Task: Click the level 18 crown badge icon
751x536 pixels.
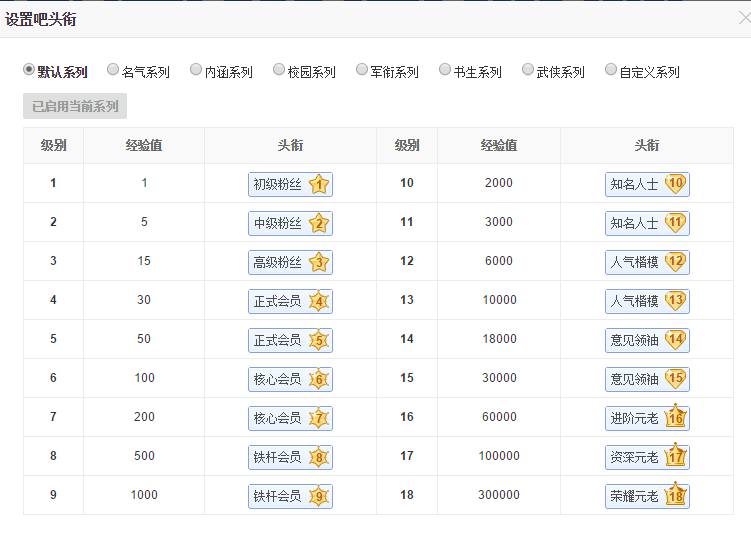Action: click(676, 495)
